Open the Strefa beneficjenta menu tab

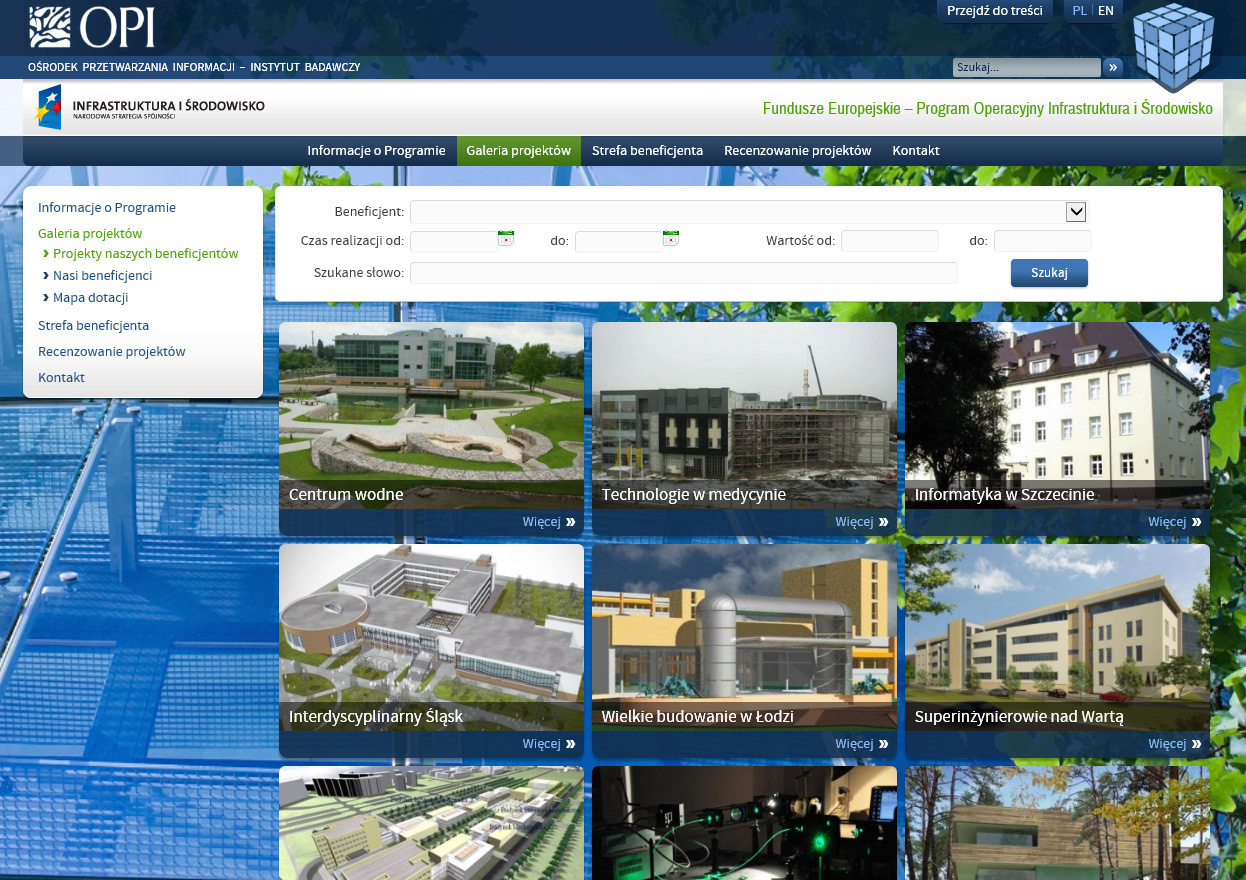647,151
